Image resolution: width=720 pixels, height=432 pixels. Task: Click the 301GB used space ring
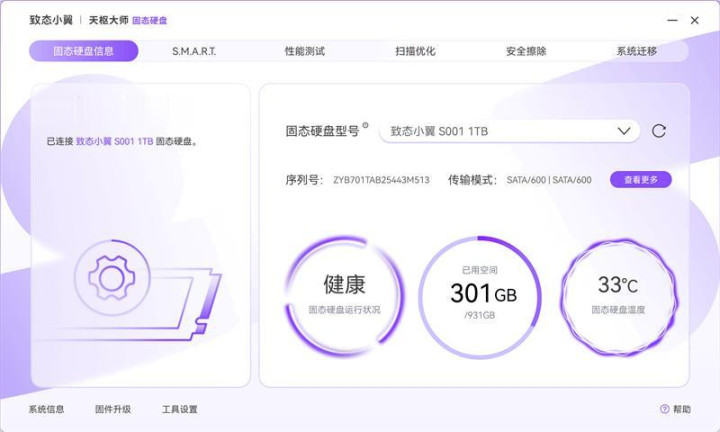480,297
